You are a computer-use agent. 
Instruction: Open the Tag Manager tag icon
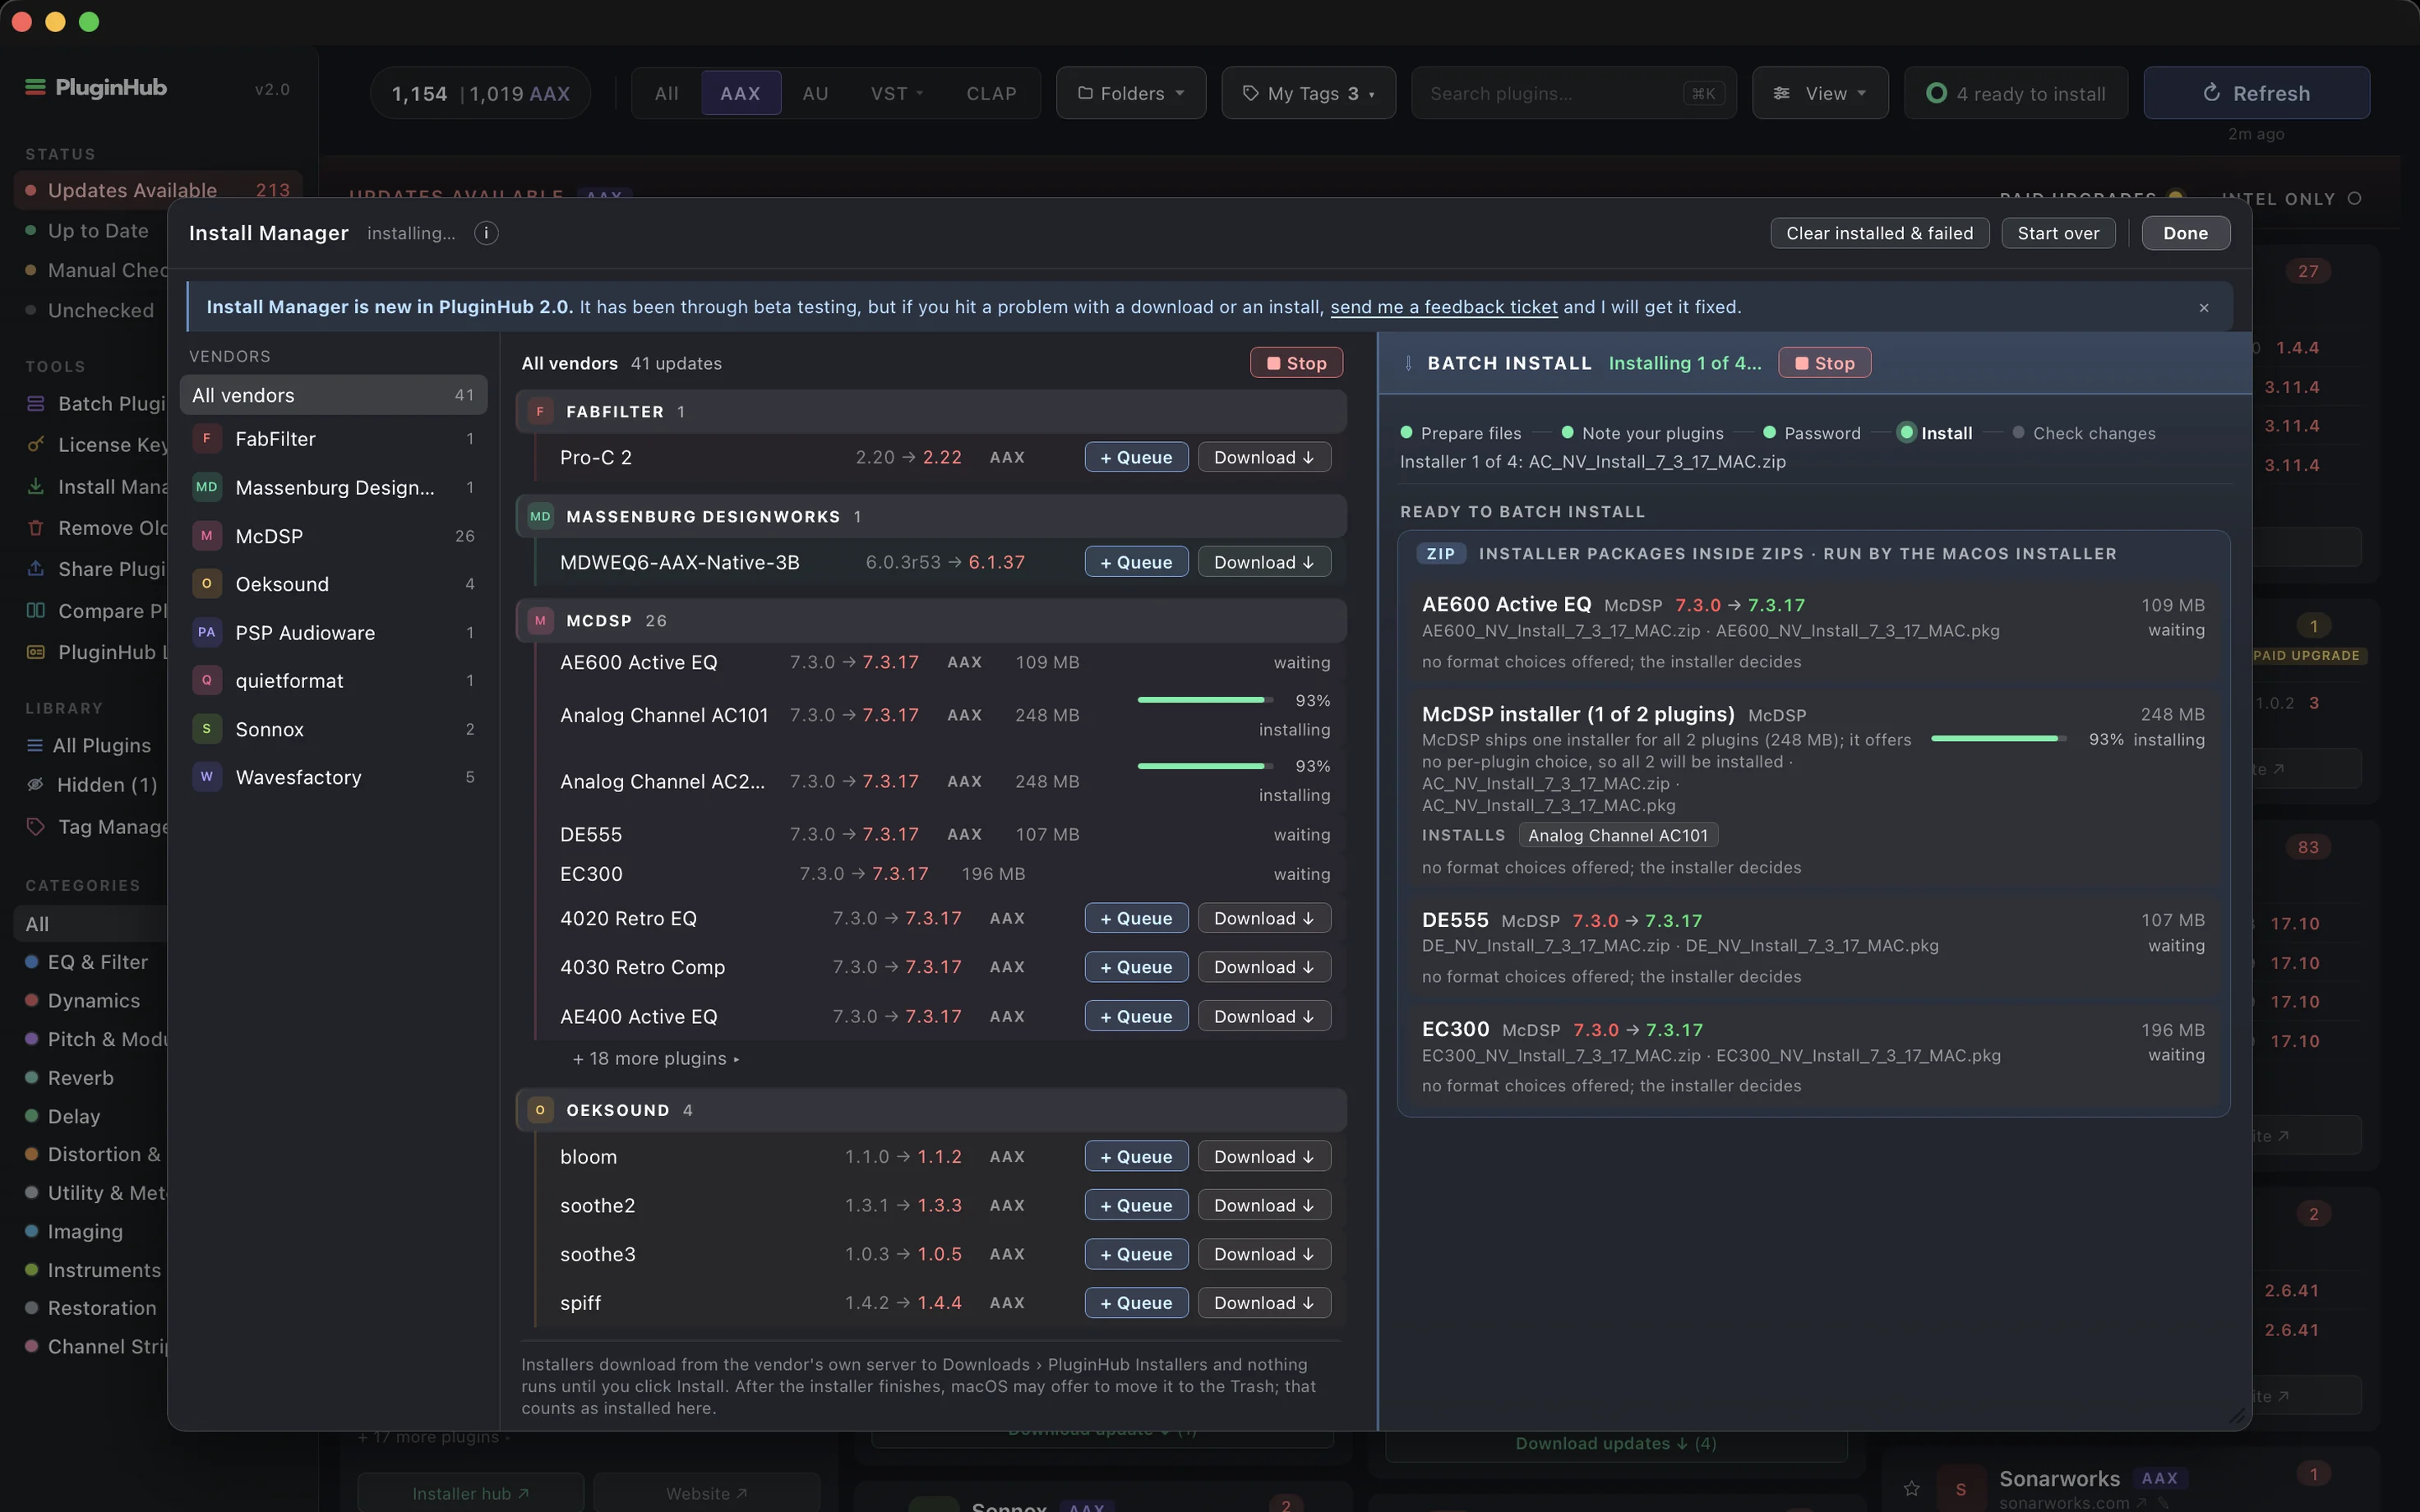pyautogui.click(x=35, y=827)
